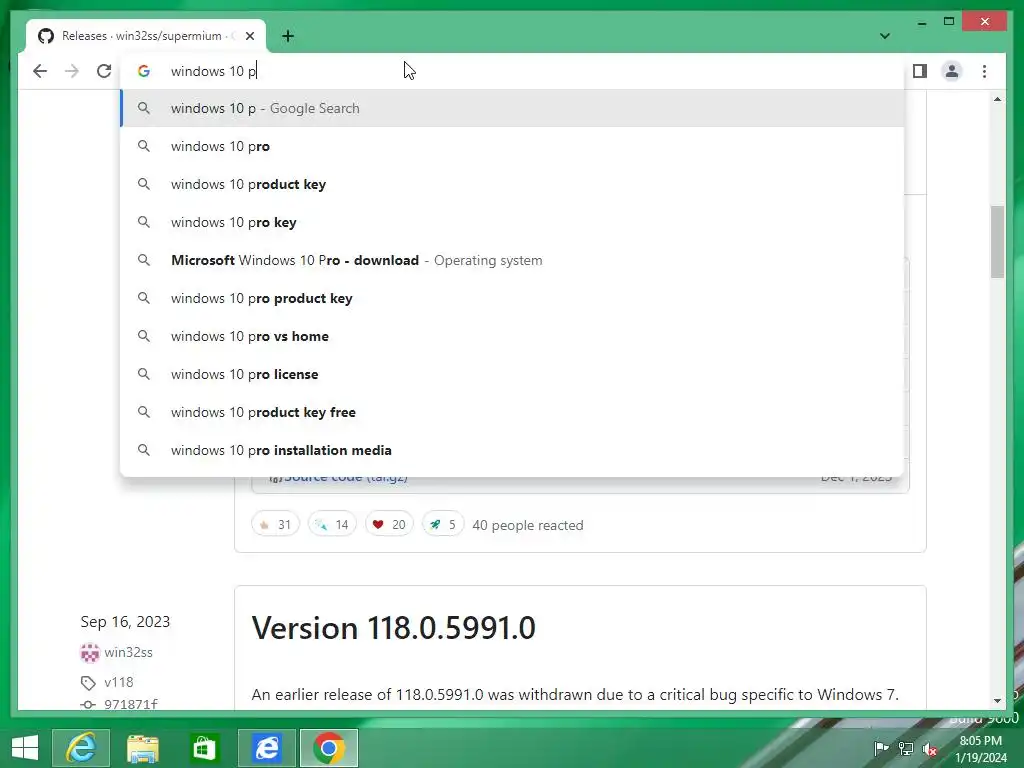Choose 'windows 10 p - Google Search' suggestion
Image resolution: width=1024 pixels, height=768 pixels.
512,108
